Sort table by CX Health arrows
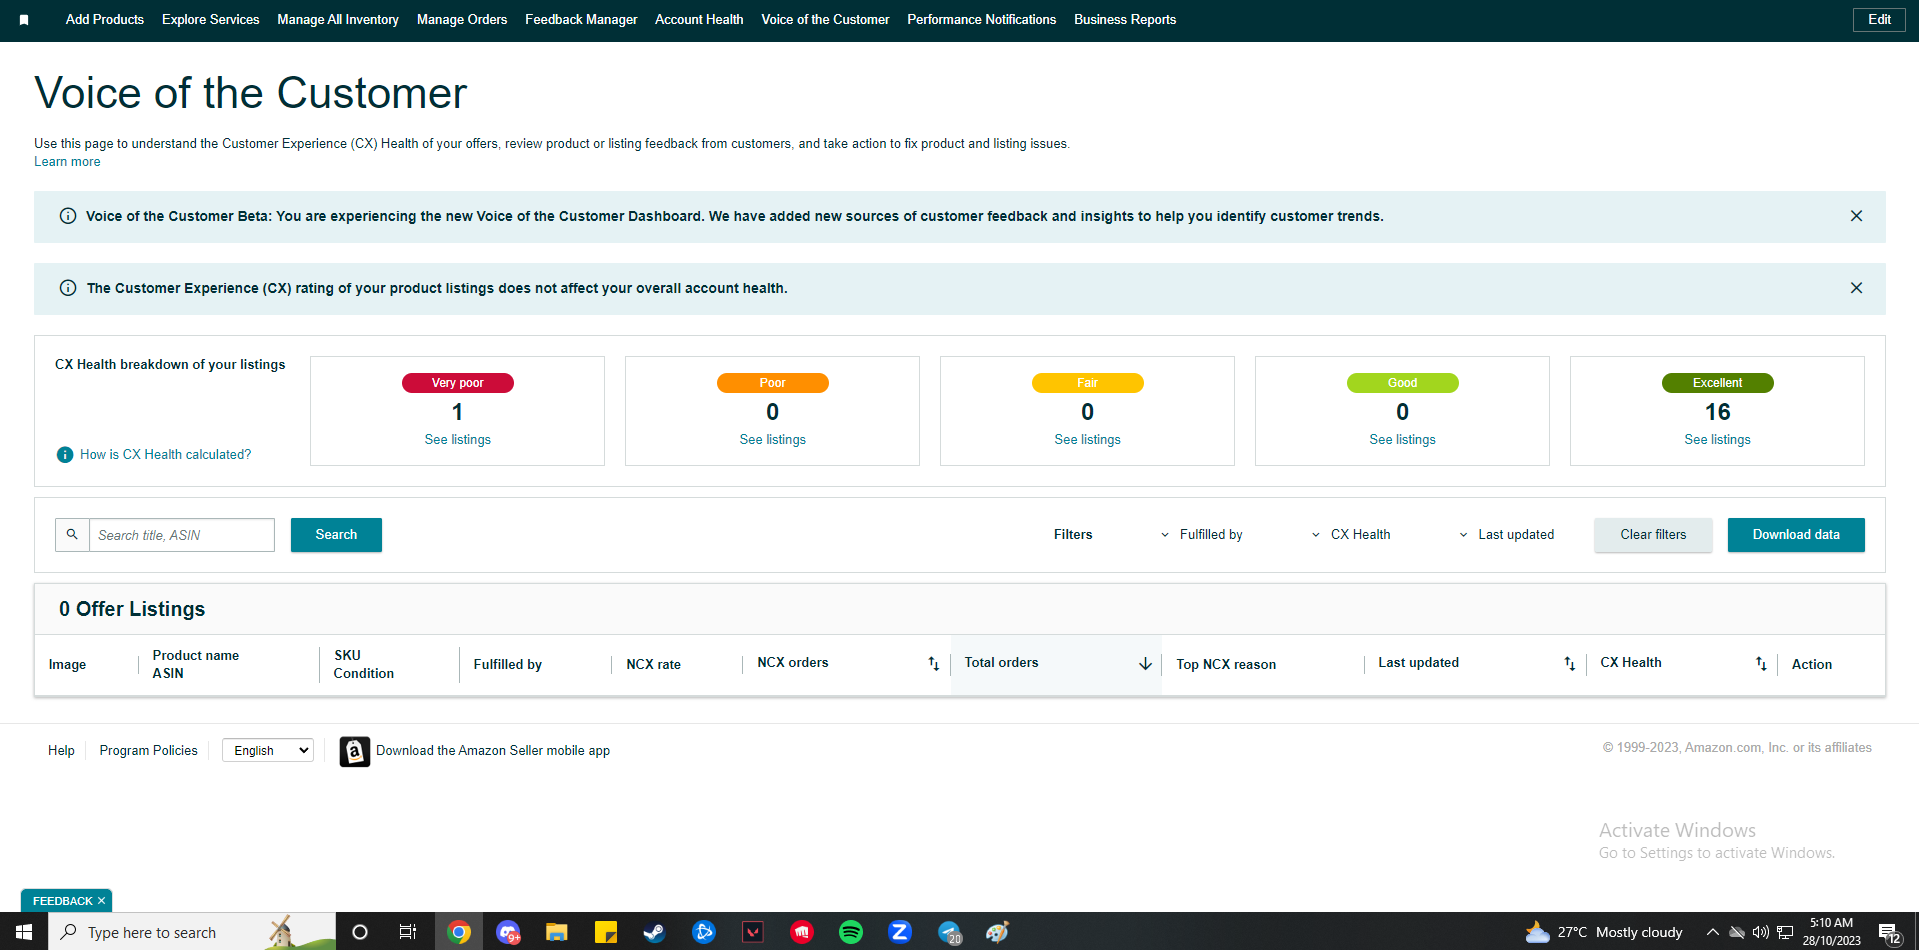The height and width of the screenshot is (950, 1919). click(1761, 663)
